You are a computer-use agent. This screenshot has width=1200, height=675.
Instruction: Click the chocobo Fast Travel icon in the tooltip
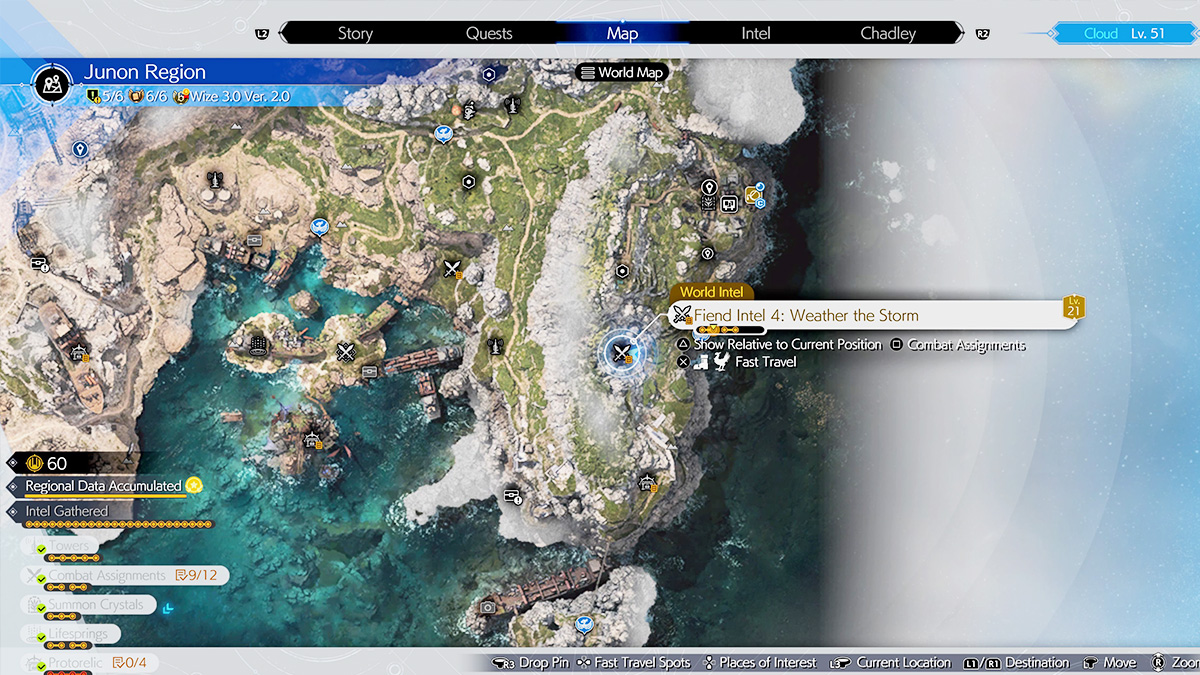pos(720,362)
